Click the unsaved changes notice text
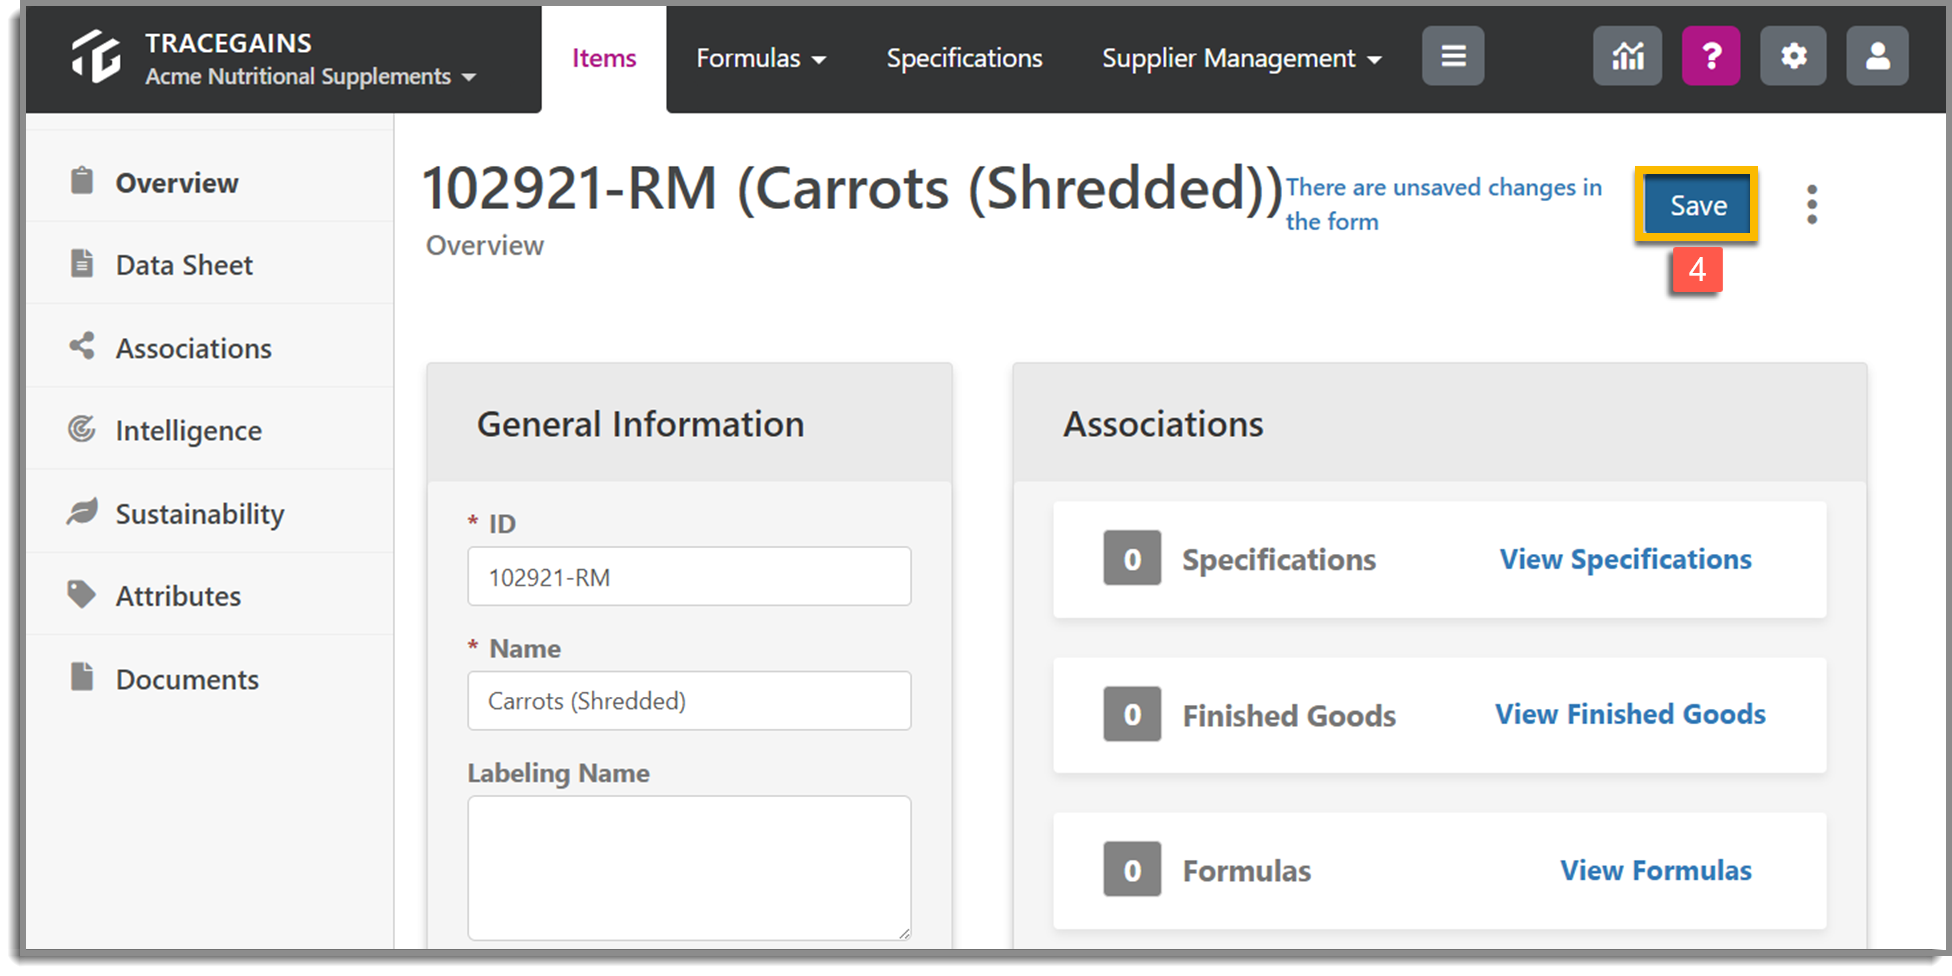This screenshot has height=976, width=1952. 1443,204
